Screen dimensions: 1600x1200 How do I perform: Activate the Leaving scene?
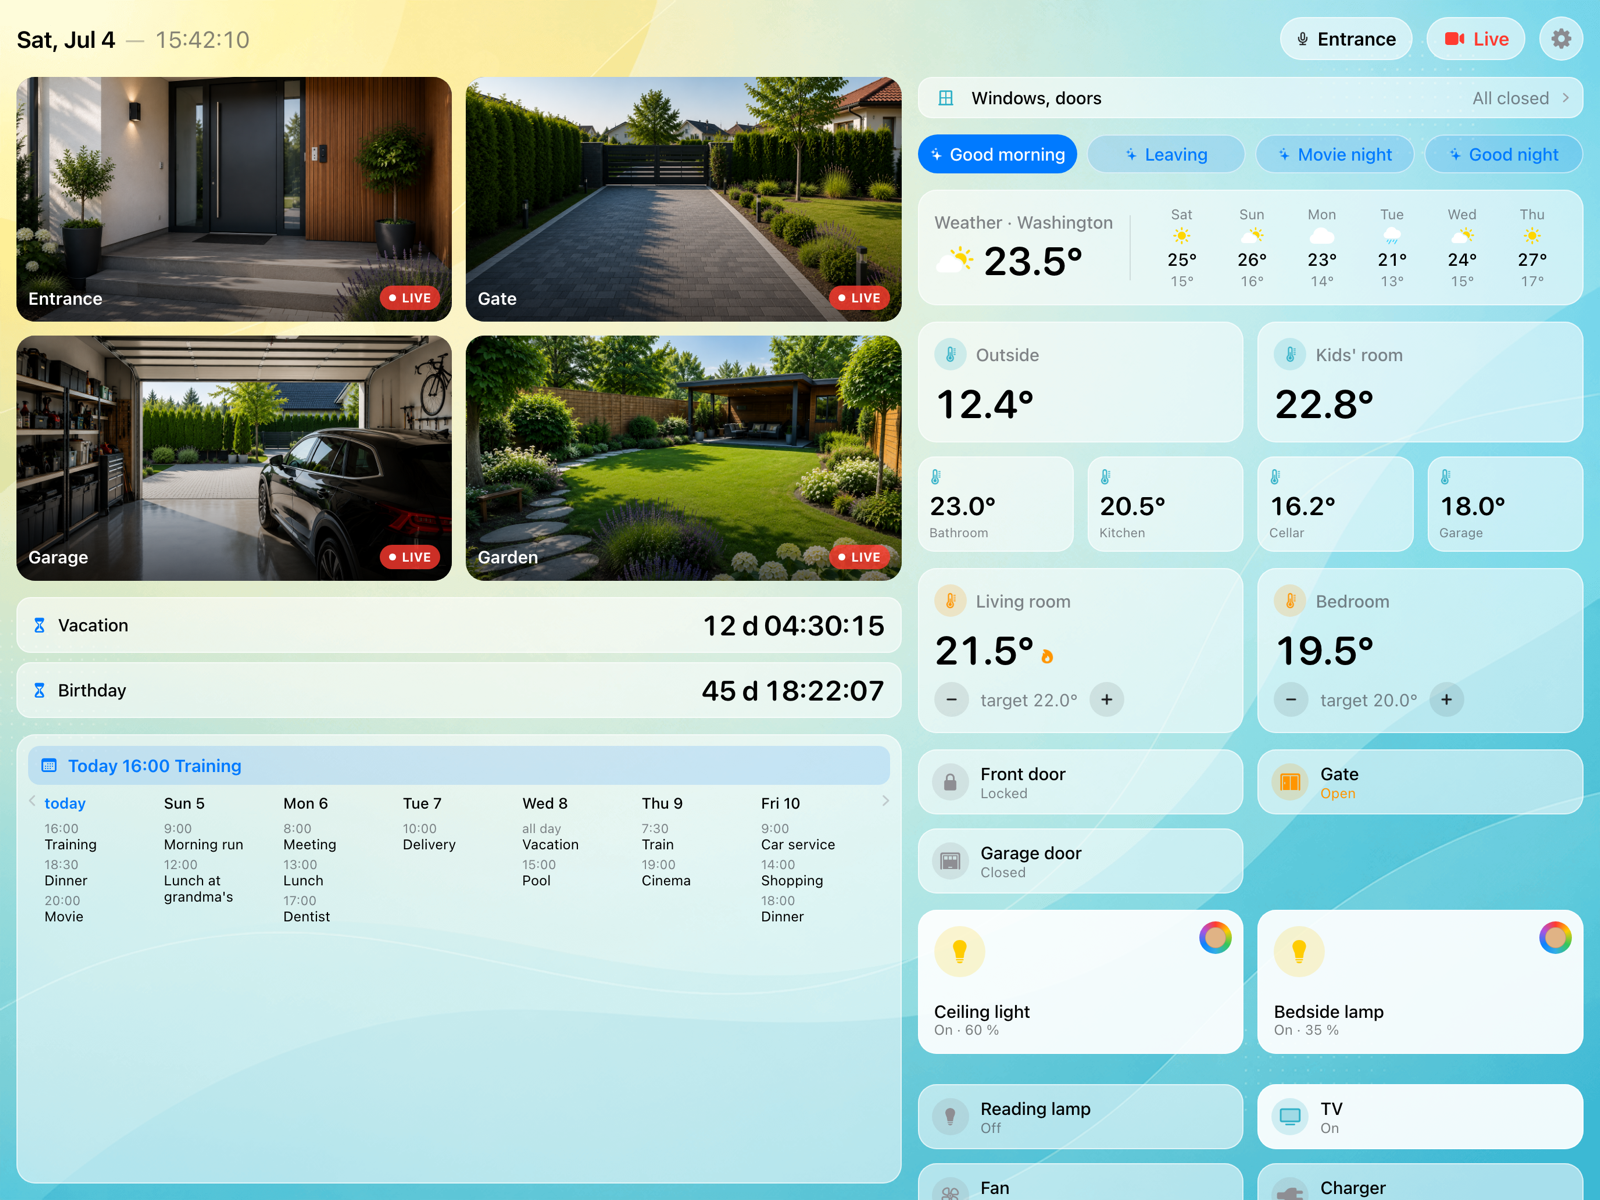1166,154
